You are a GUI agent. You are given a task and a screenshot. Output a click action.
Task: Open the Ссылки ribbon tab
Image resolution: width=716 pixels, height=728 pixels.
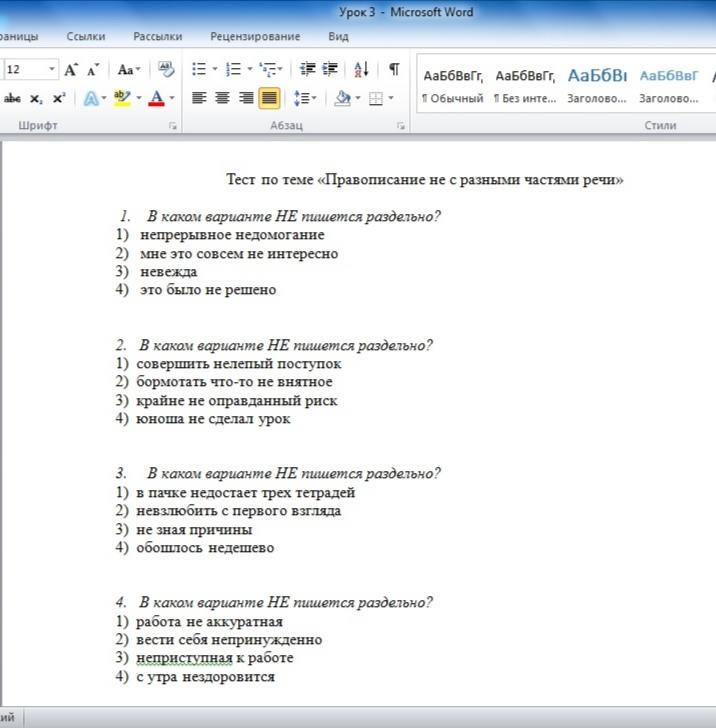tap(86, 36)
